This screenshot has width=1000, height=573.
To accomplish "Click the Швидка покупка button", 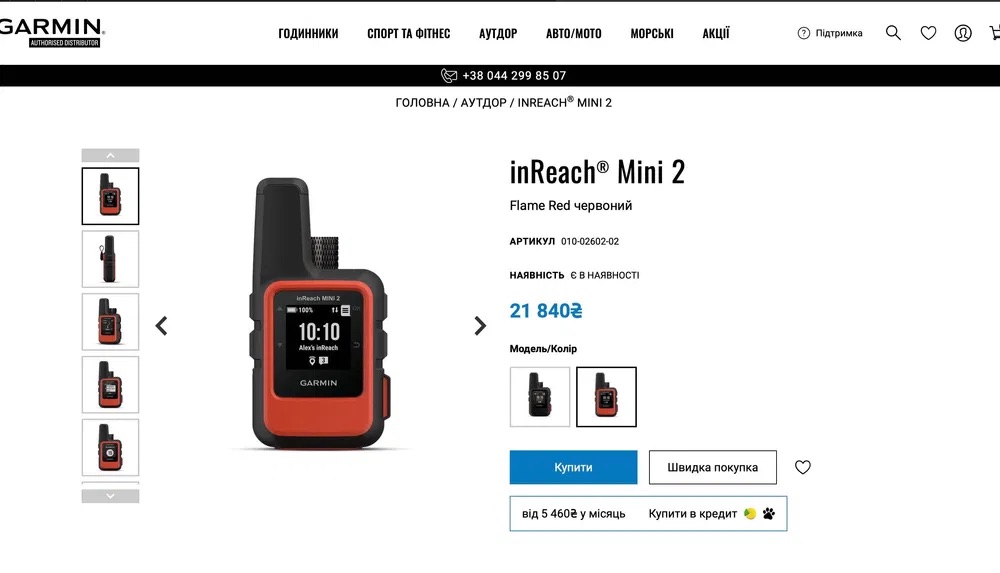I will point(712,467).
